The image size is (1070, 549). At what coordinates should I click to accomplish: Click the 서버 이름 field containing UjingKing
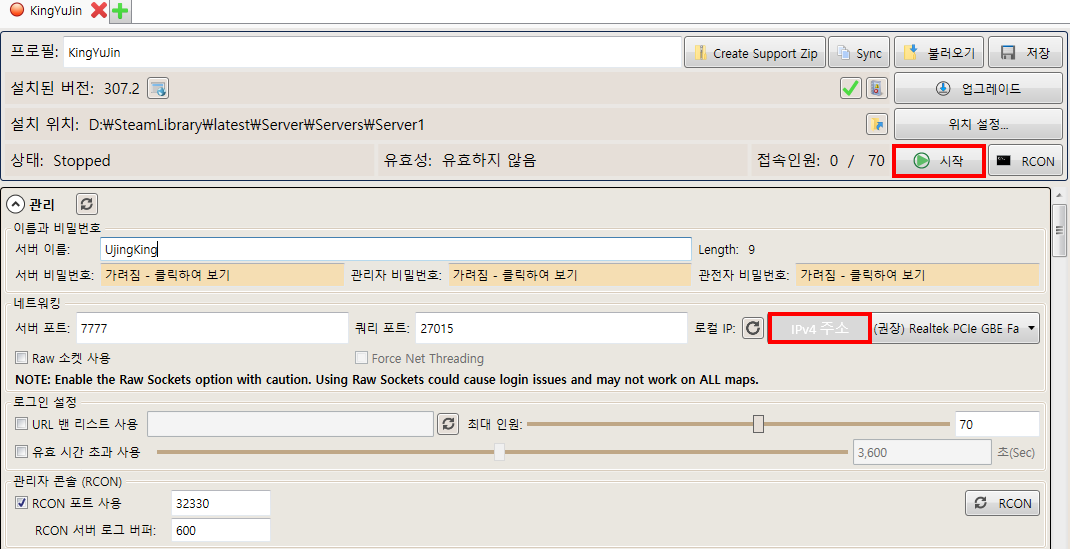coord(396,250)
